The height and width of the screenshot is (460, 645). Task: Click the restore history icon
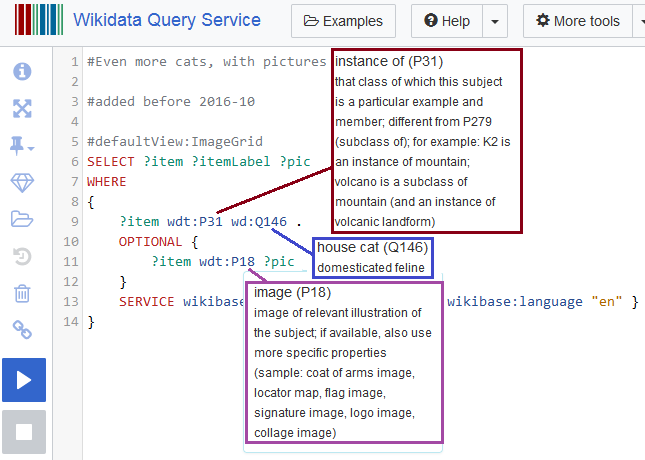22,256
